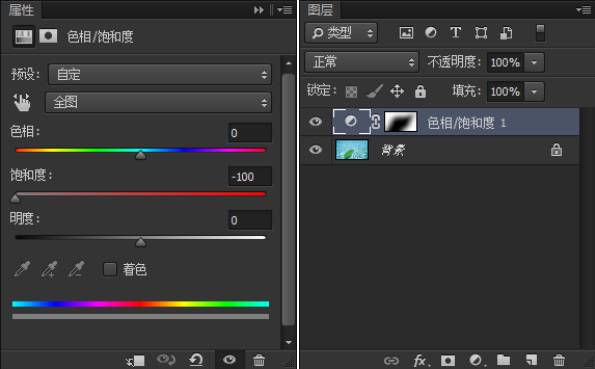This screenshot has width=595, height=369.
Task: Hide the 背景 layer eye icon
Action: 315,150
